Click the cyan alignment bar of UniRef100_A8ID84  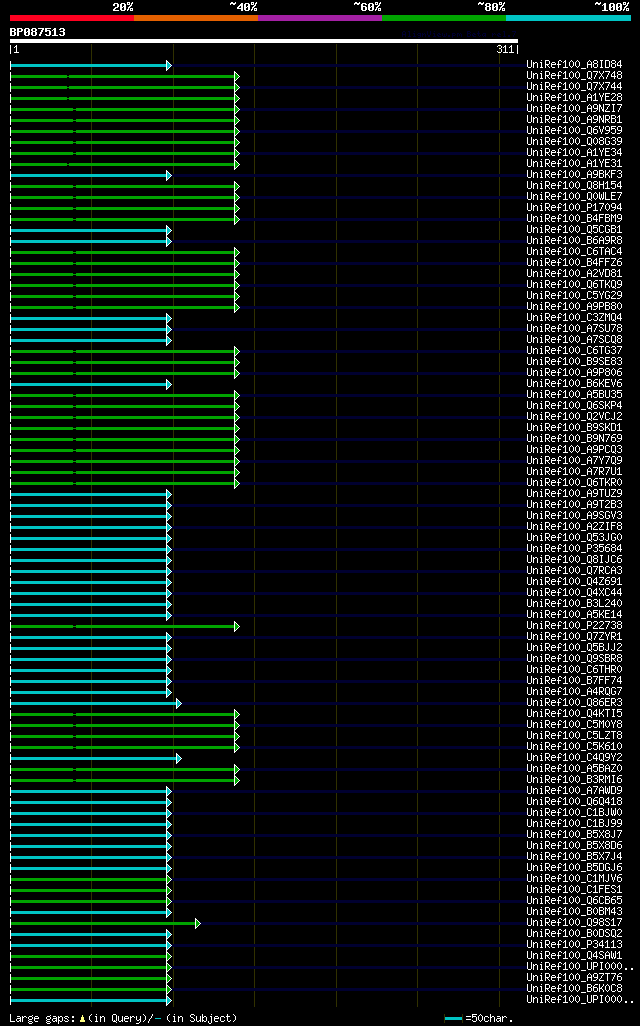91,65
